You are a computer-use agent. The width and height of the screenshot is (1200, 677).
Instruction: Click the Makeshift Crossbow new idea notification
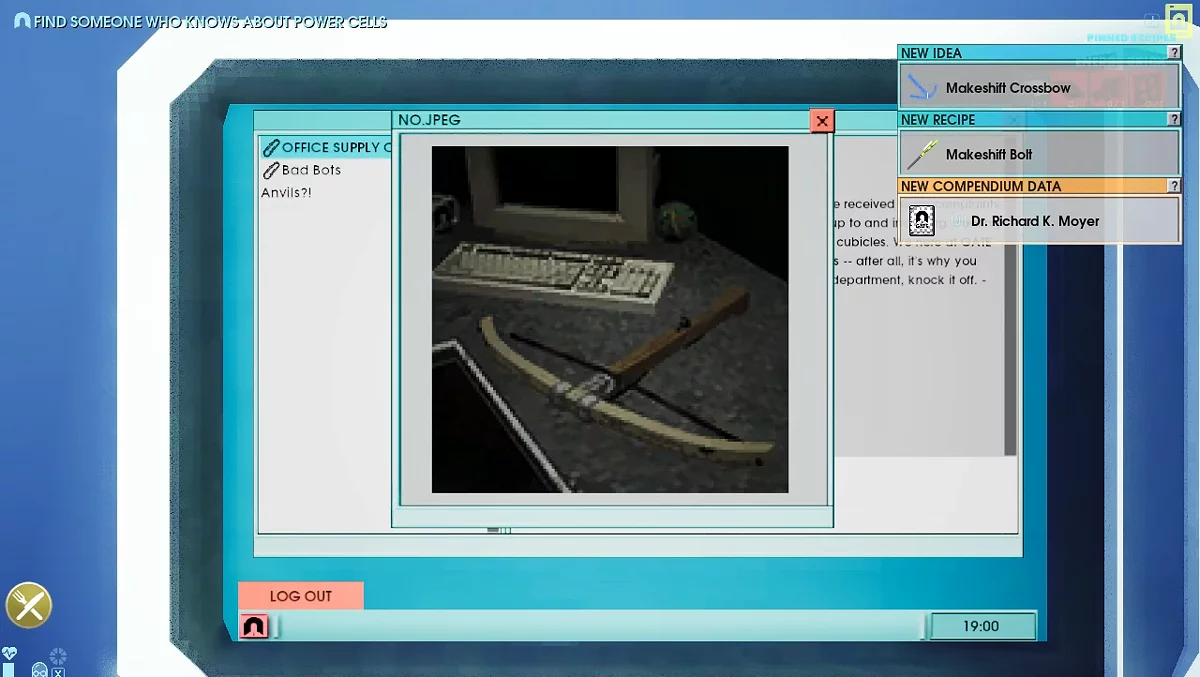pos(1040,87)
